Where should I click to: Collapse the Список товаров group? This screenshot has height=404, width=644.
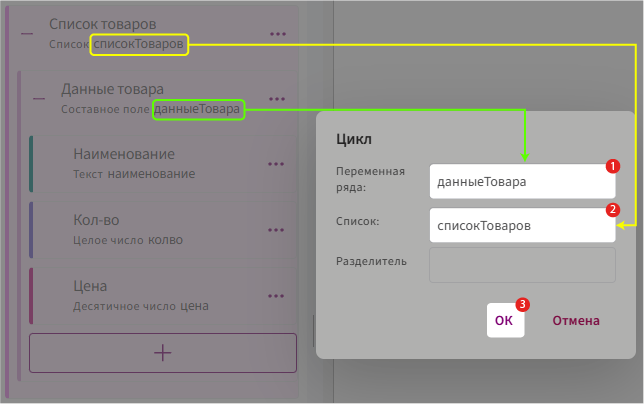tap(27, 34)
